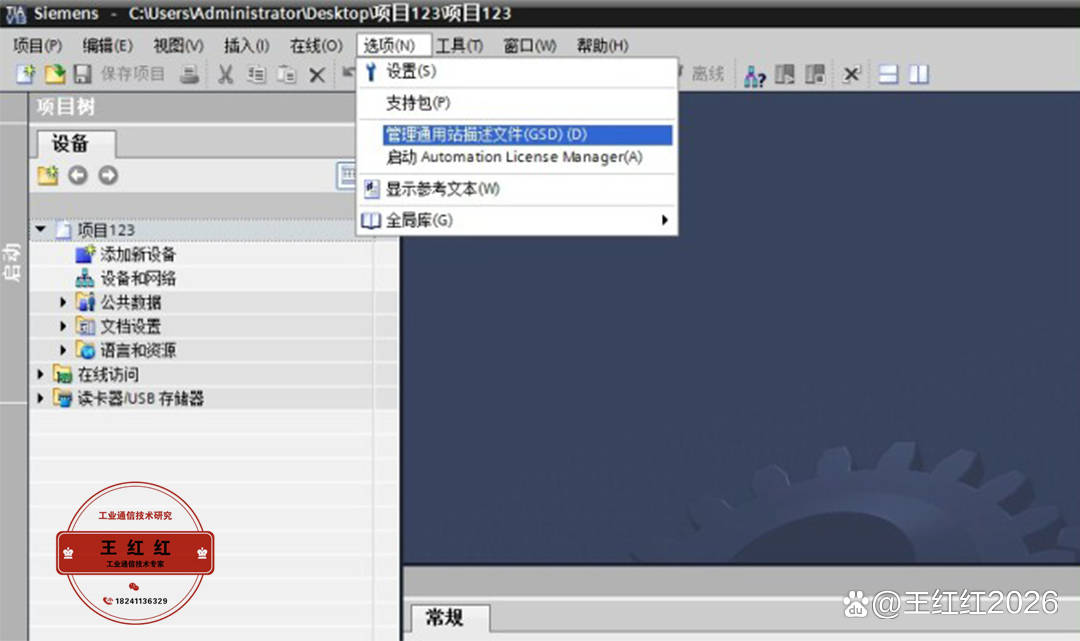Click the 启动 vertical side tab
1080x641 pixels.
[13, 262]
